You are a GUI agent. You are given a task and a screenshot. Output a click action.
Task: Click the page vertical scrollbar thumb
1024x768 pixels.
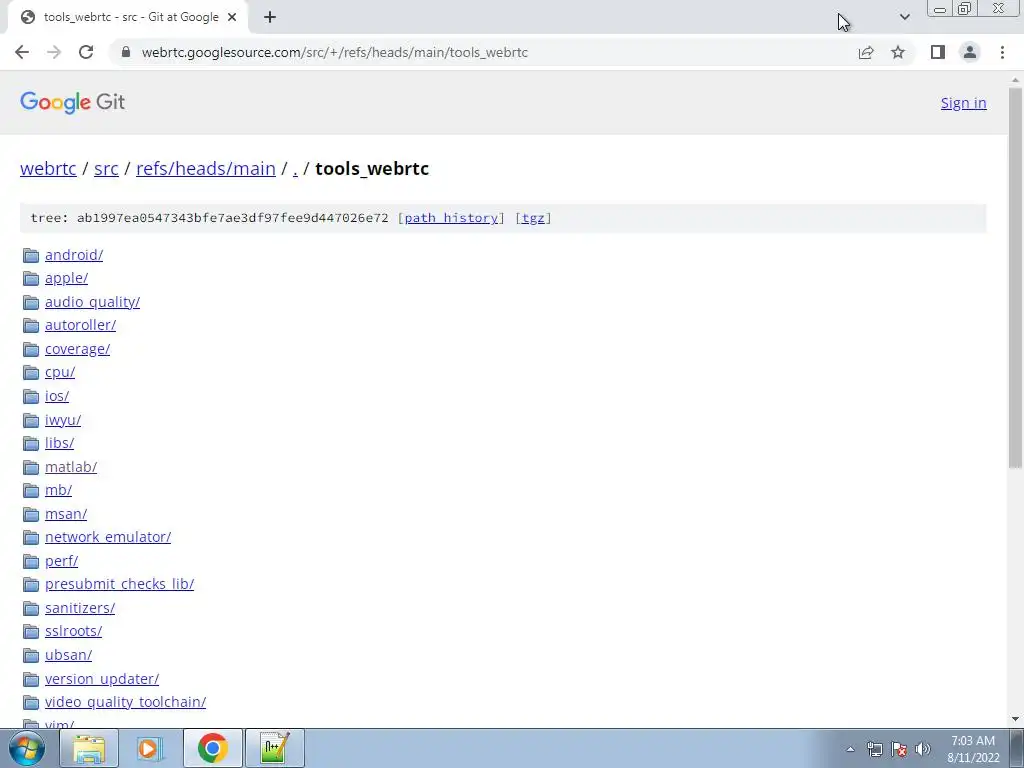1015,278
